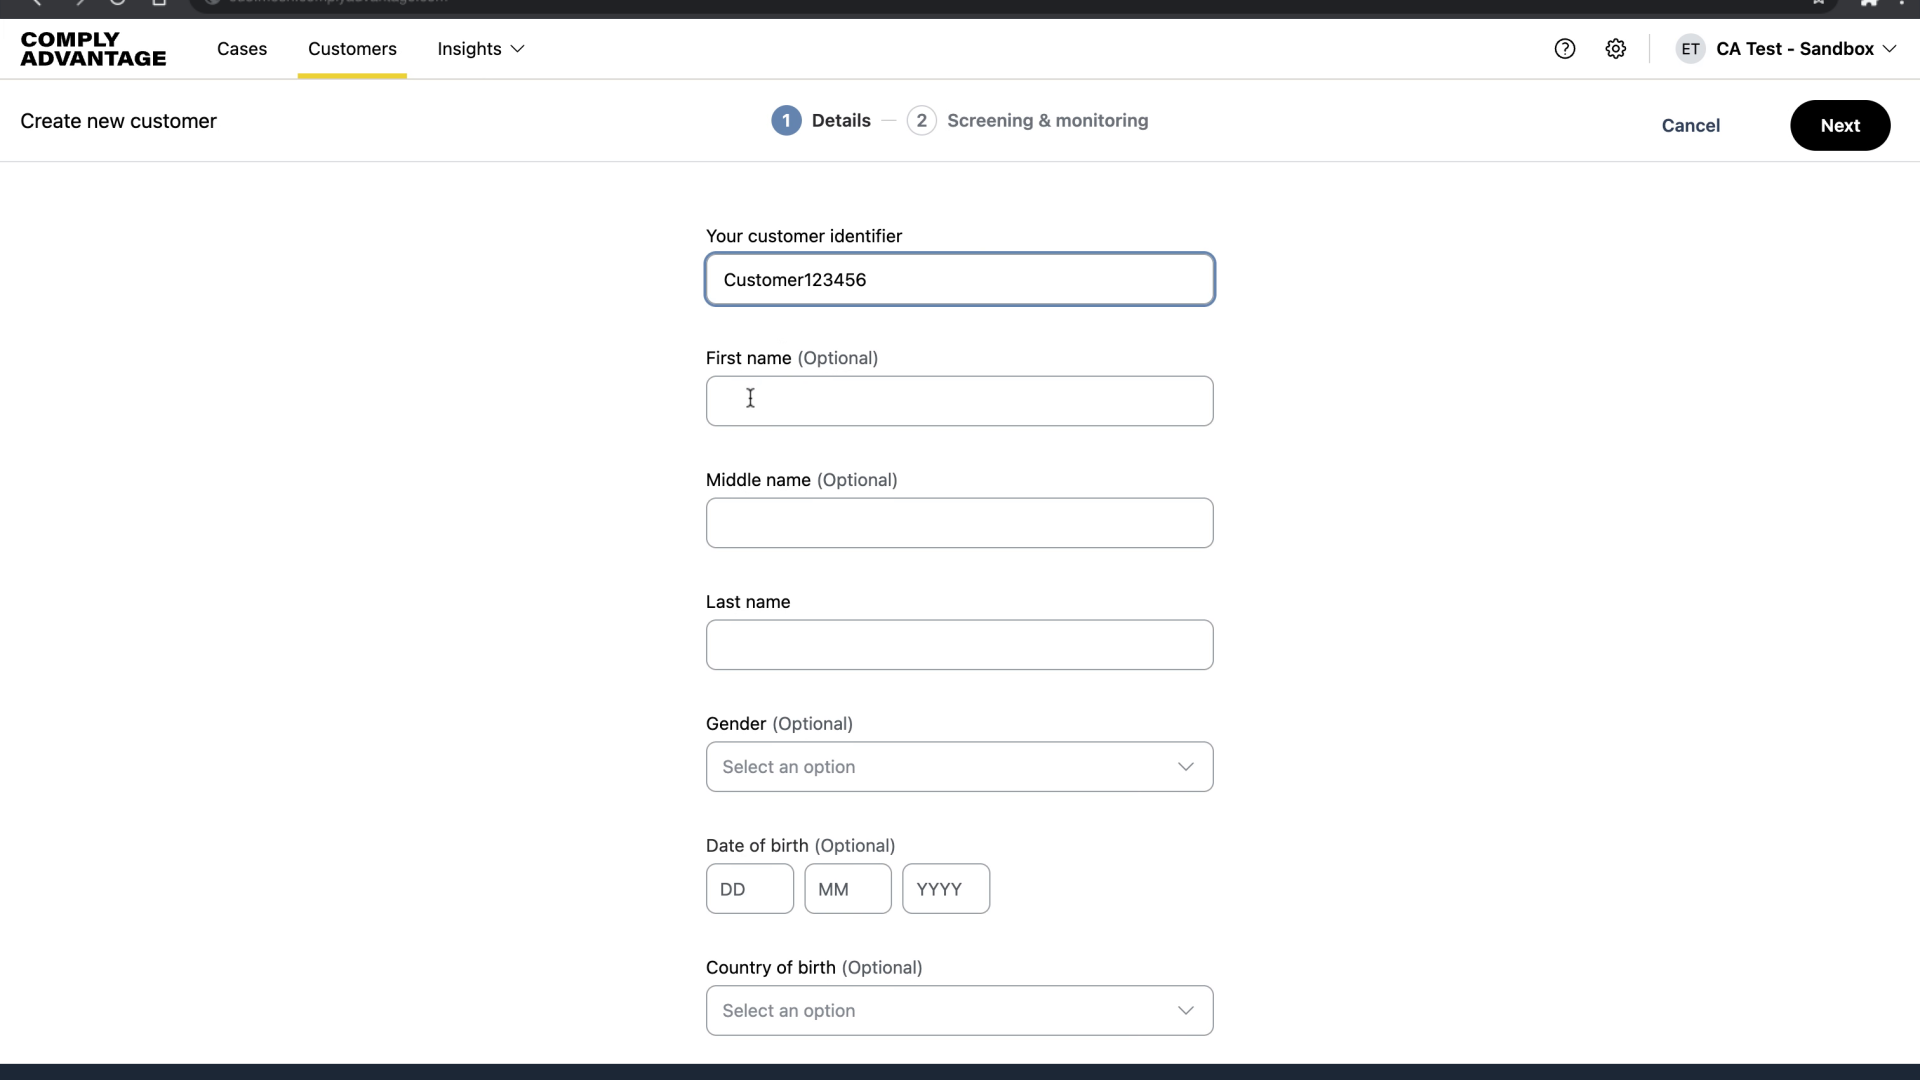The height and width of the screenshot is (1080, 1920).
Task: Click Cancel to discard the new customer
Action: (x=1690, y=125)
